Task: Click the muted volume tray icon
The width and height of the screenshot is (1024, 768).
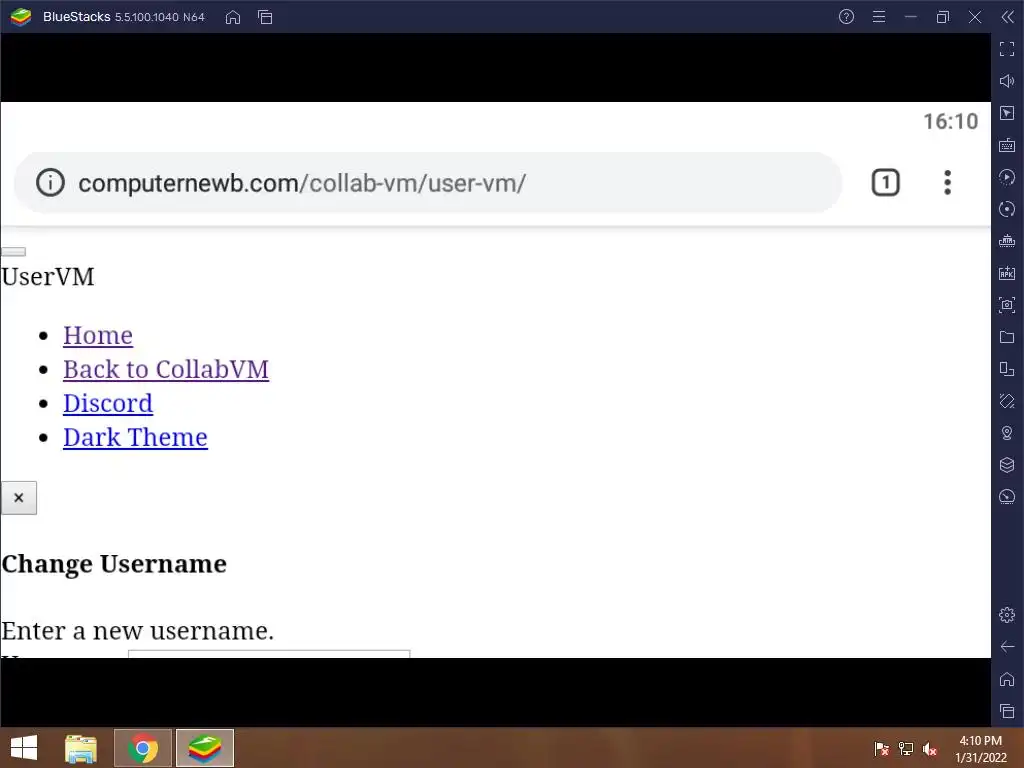Action: [x=930, y=748]
